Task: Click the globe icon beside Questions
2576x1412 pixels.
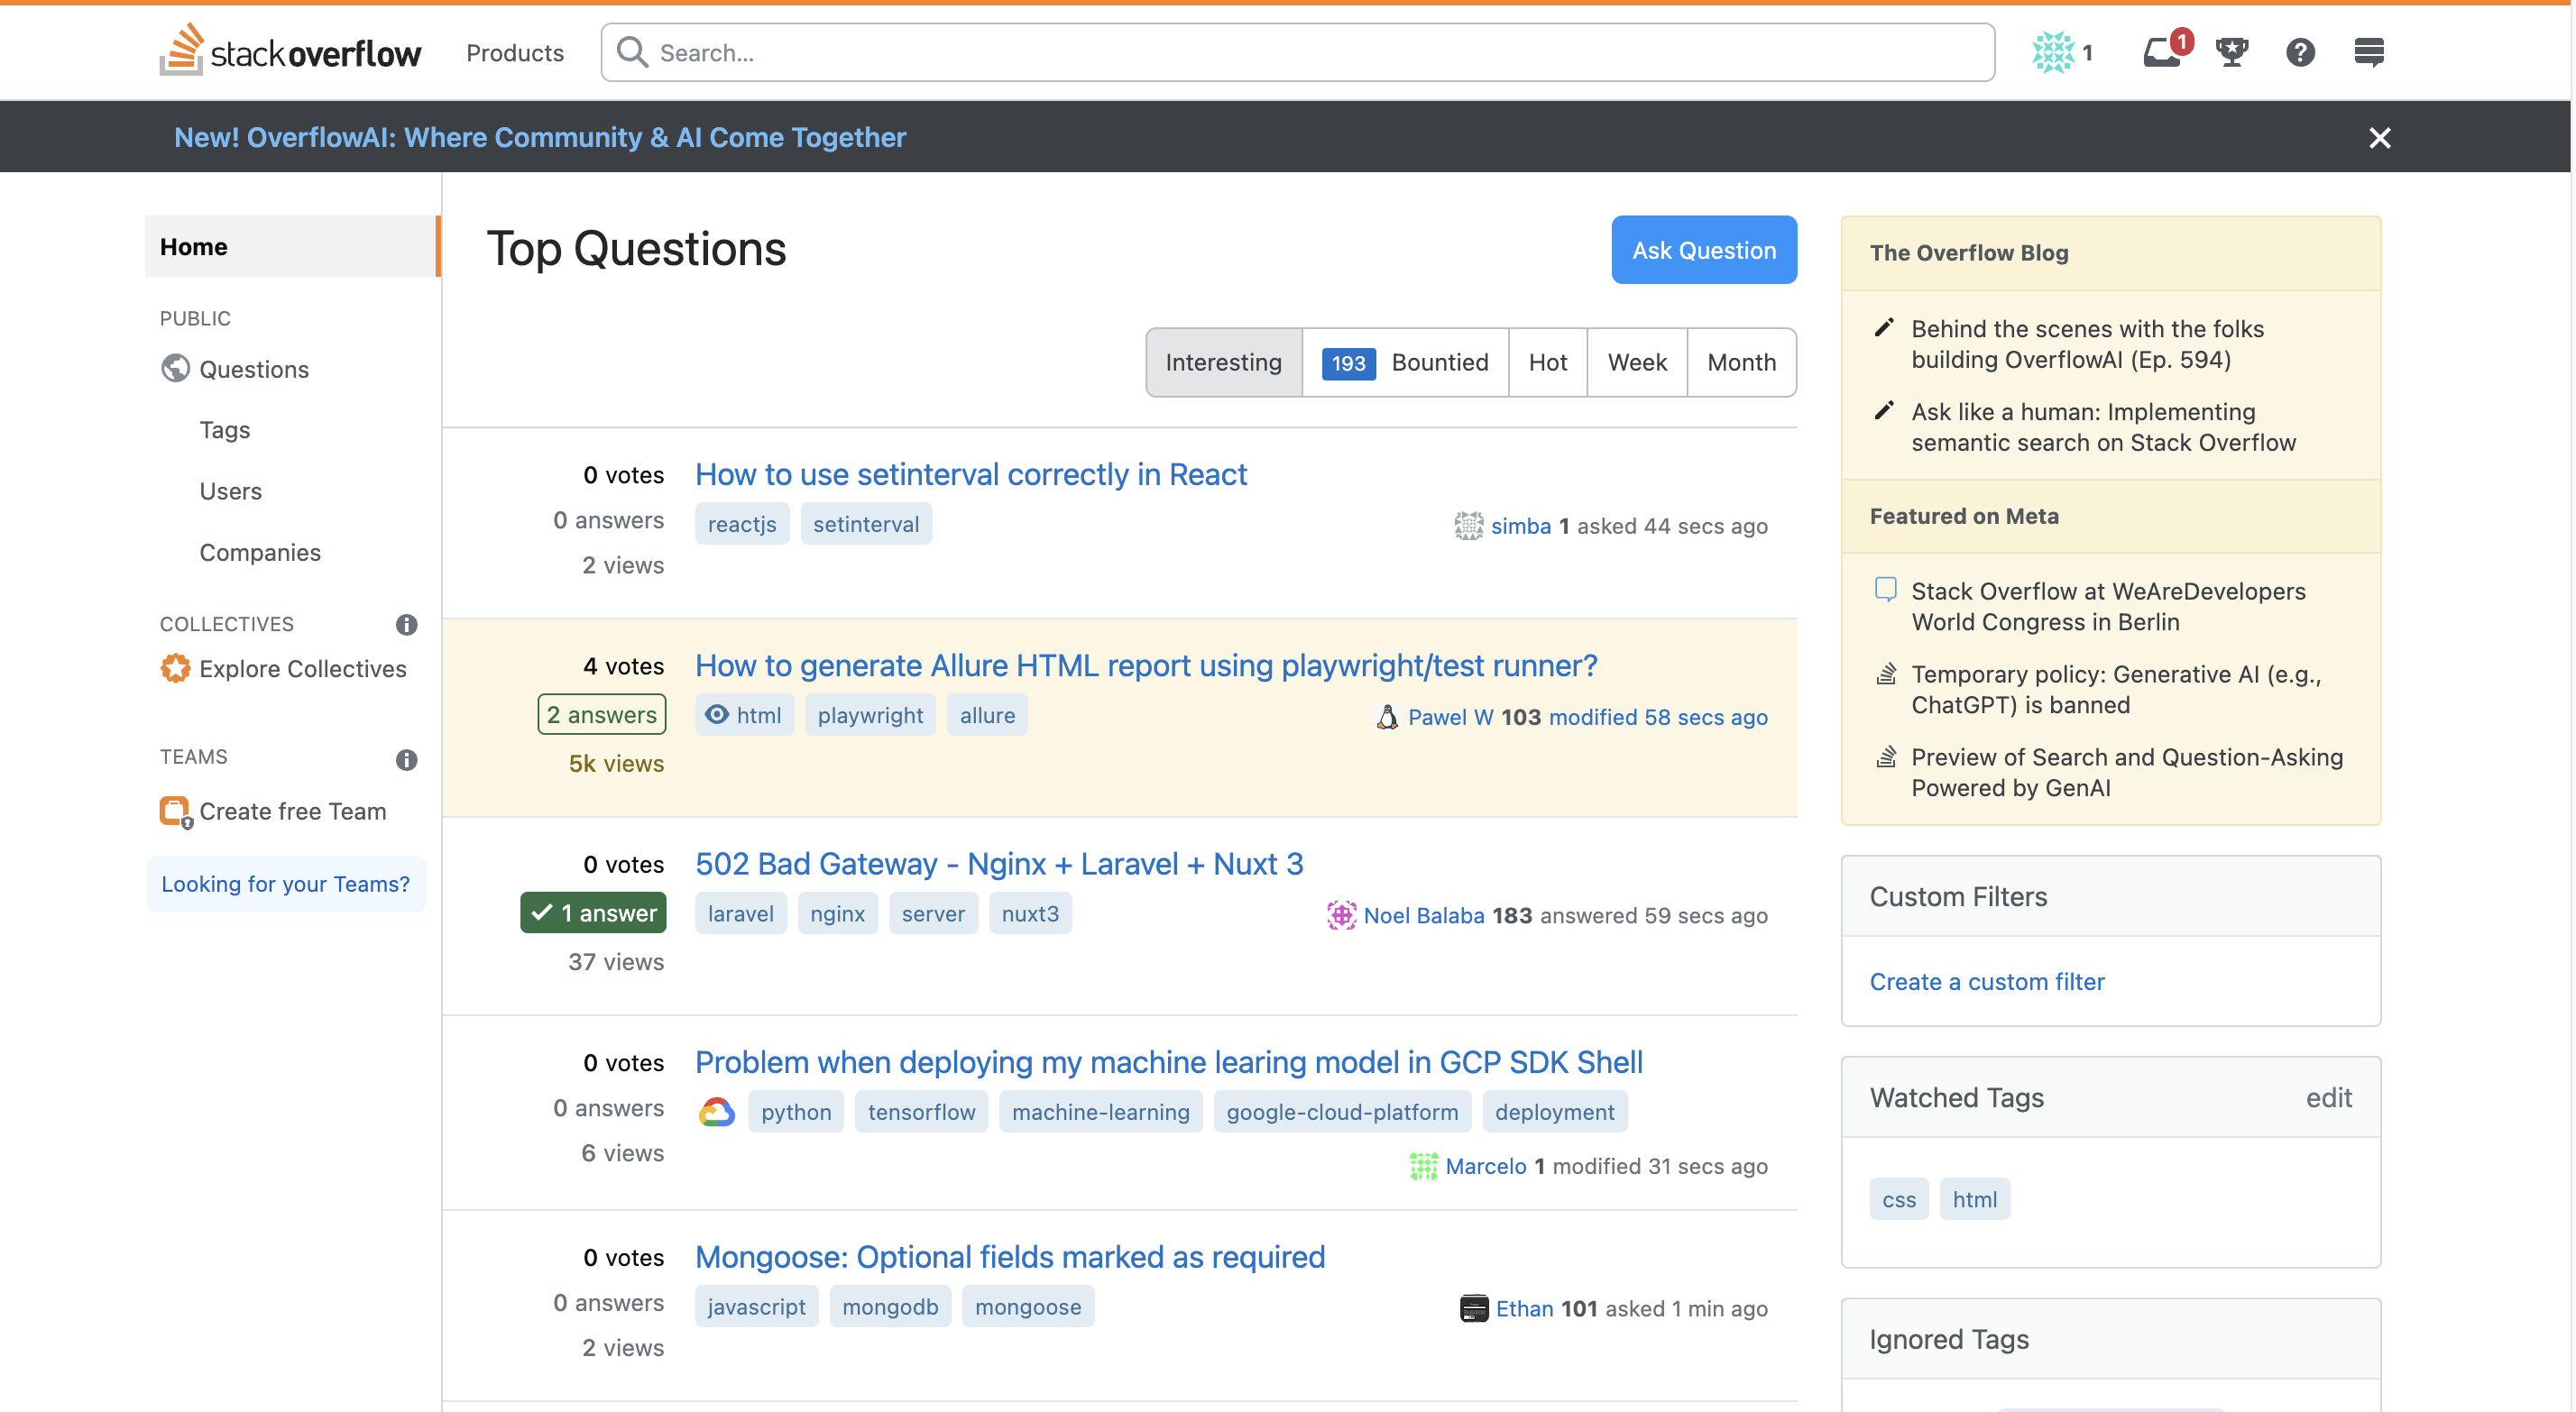Action: (175, 368)
